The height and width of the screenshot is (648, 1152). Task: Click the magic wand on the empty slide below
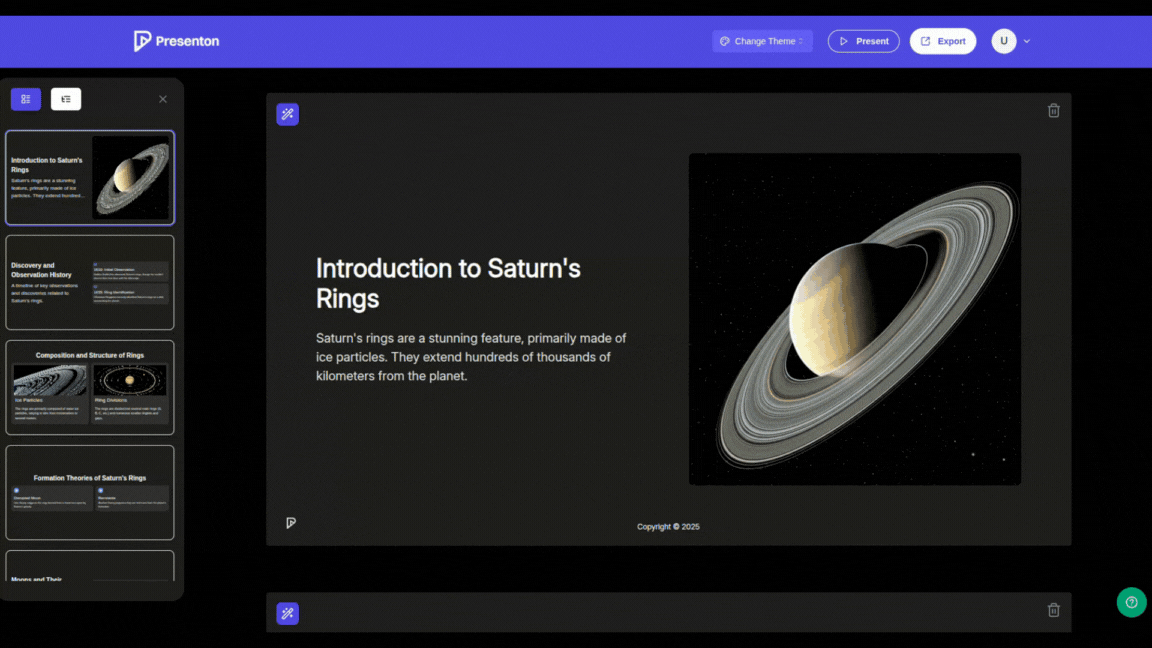[287, 612]
